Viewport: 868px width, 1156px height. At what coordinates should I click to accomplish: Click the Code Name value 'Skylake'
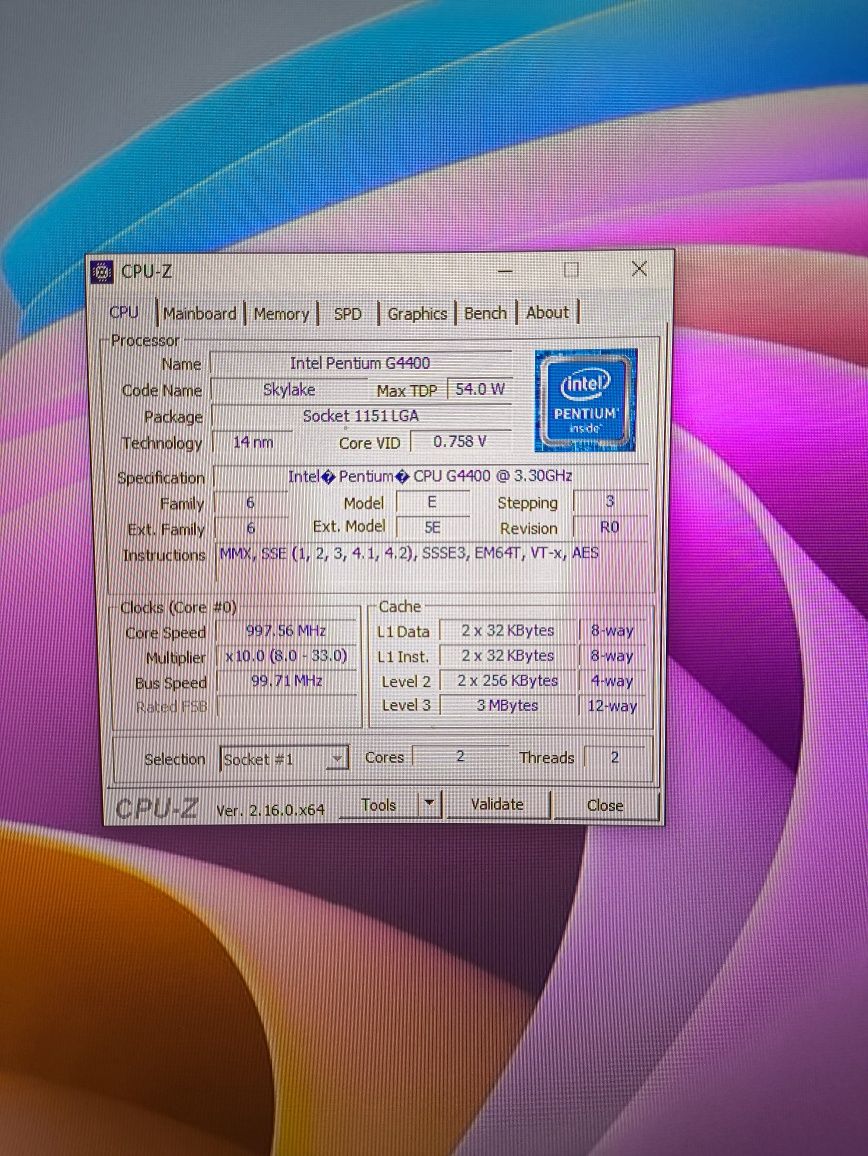(x=289, y=390)
